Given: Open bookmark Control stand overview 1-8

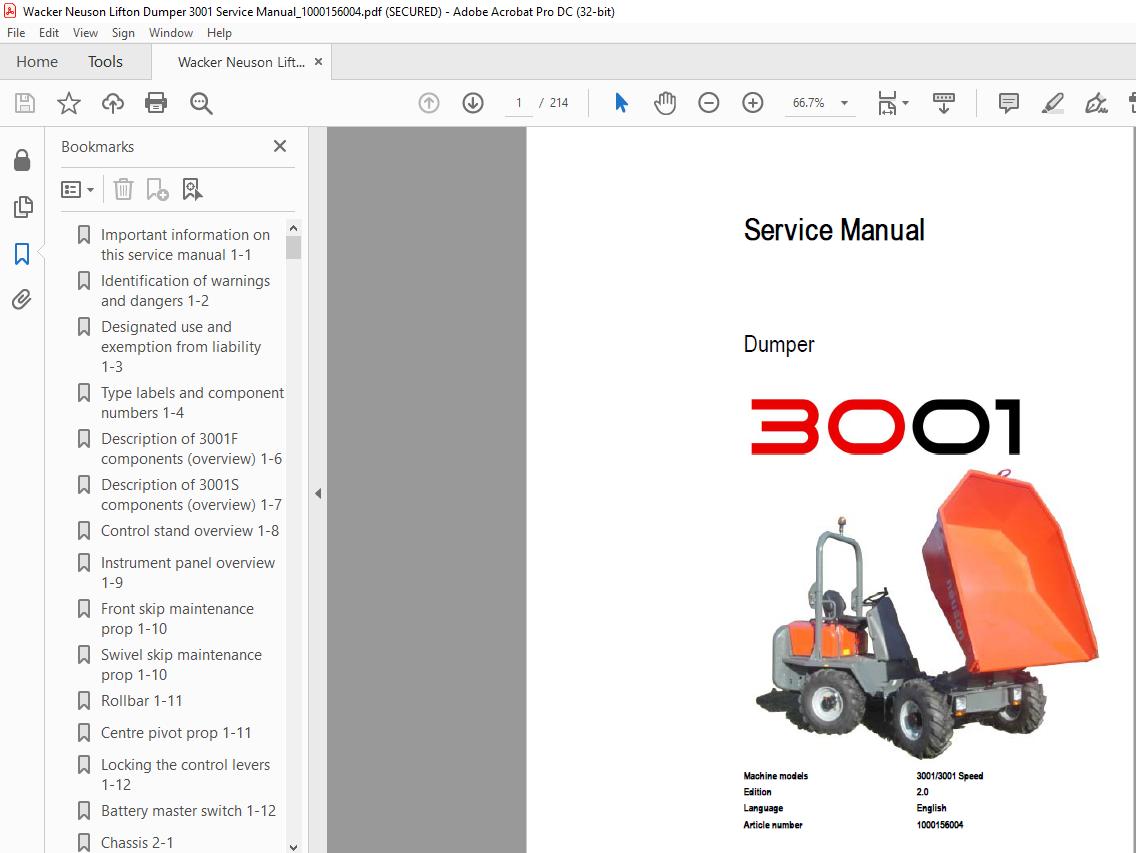Looking at the screenshot, I should 190,530.
